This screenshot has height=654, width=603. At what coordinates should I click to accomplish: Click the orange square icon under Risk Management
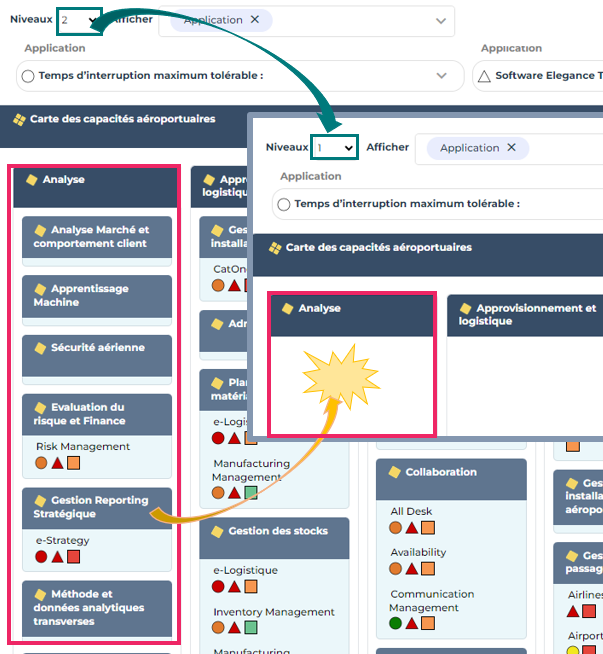73,463
